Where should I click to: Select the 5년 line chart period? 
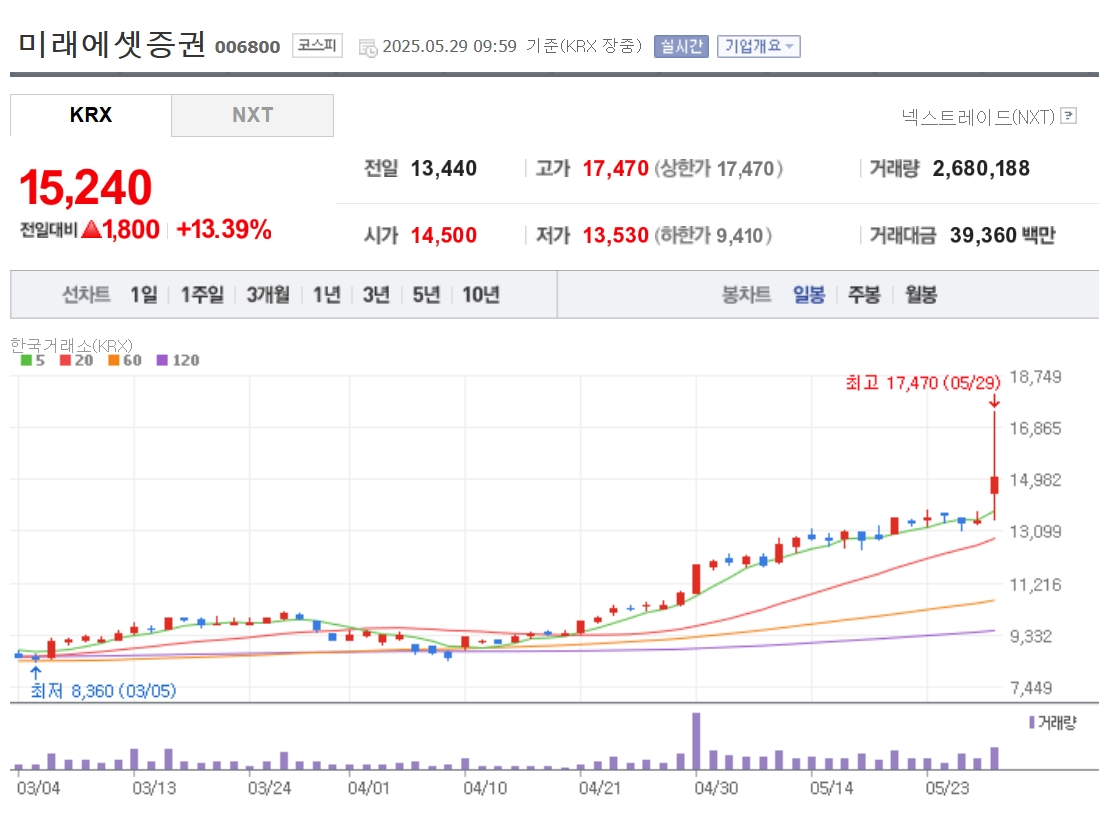click(426, 294)
